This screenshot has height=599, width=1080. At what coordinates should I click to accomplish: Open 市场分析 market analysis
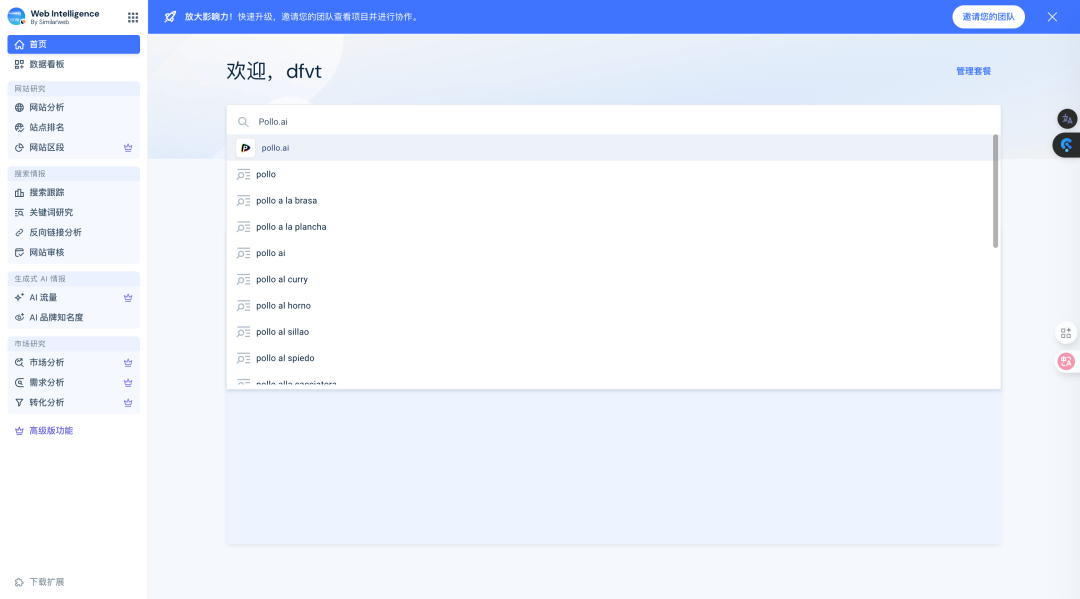click(x=74, y=362)
